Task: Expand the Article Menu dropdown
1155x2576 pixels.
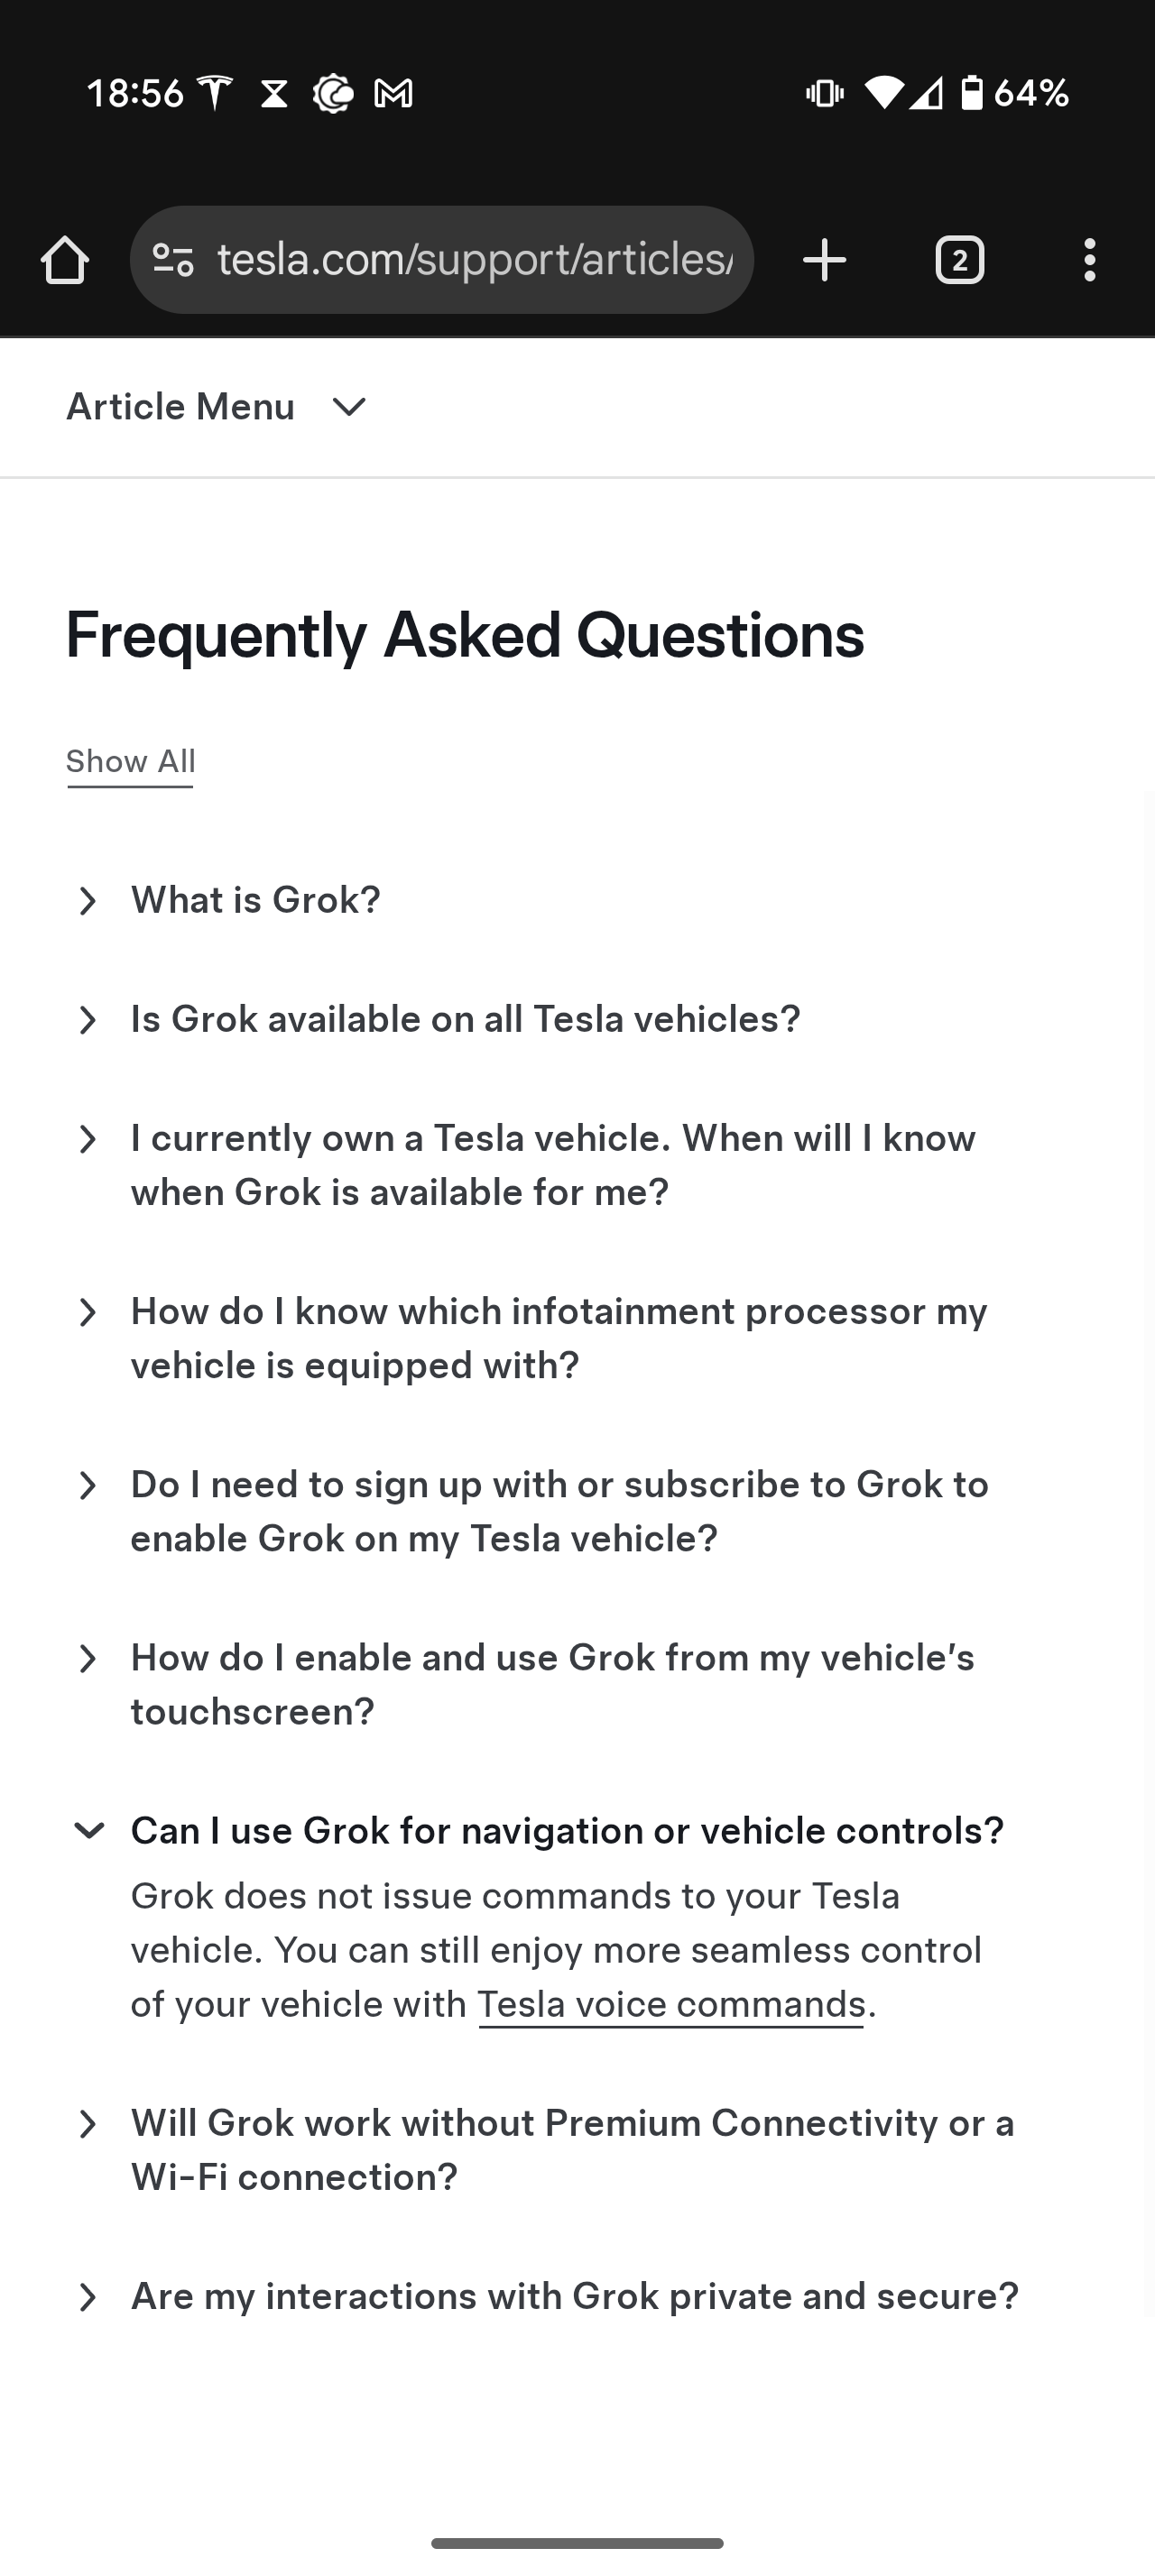Action: point(217,407)
